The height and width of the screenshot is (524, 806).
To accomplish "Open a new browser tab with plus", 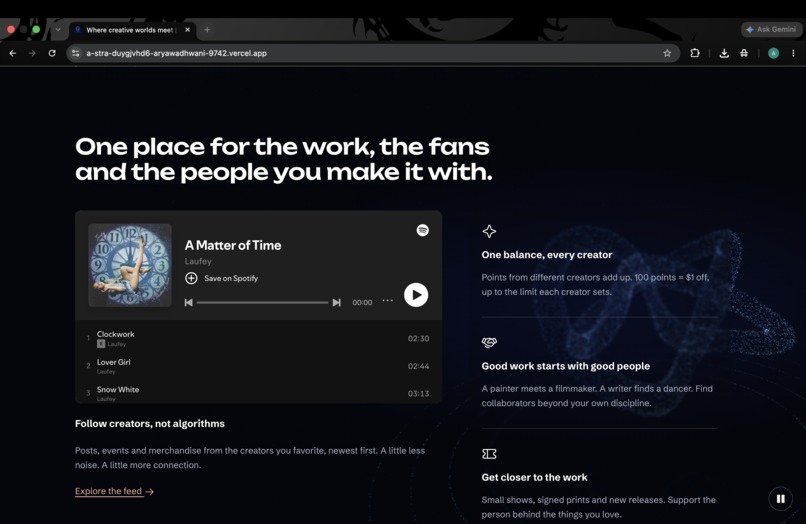I will (207, 30).
